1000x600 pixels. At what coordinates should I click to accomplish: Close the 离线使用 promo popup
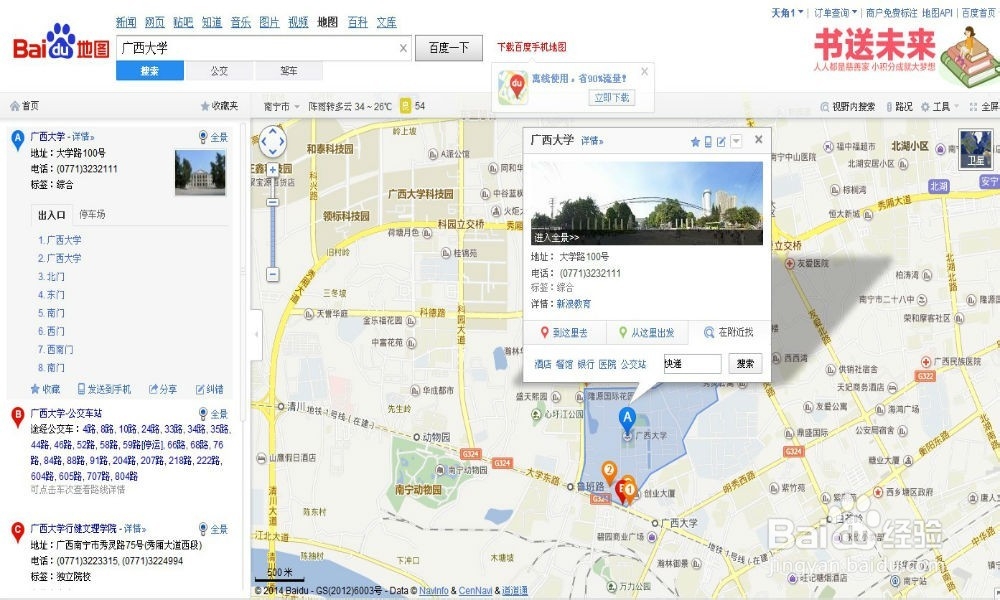[x=645, y=71]
